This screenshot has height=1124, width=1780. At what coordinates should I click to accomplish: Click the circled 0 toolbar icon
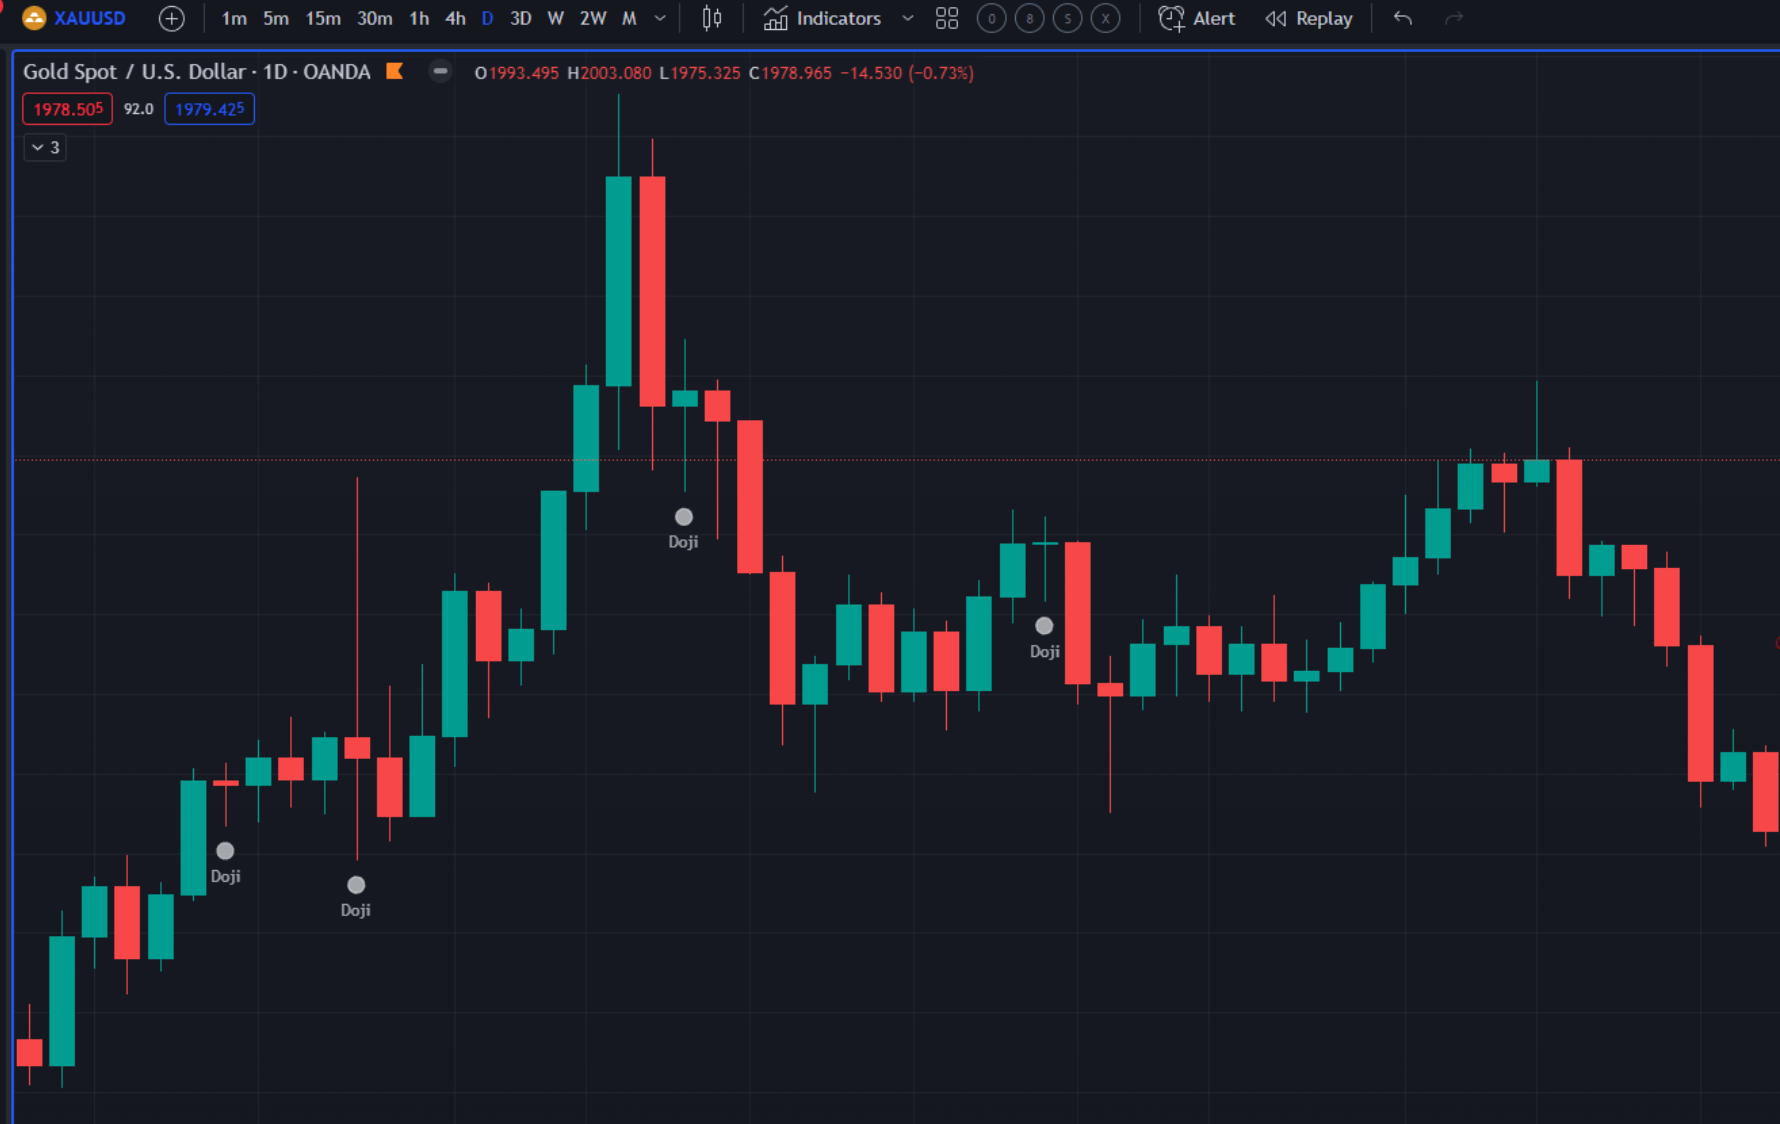click(991, 18)
